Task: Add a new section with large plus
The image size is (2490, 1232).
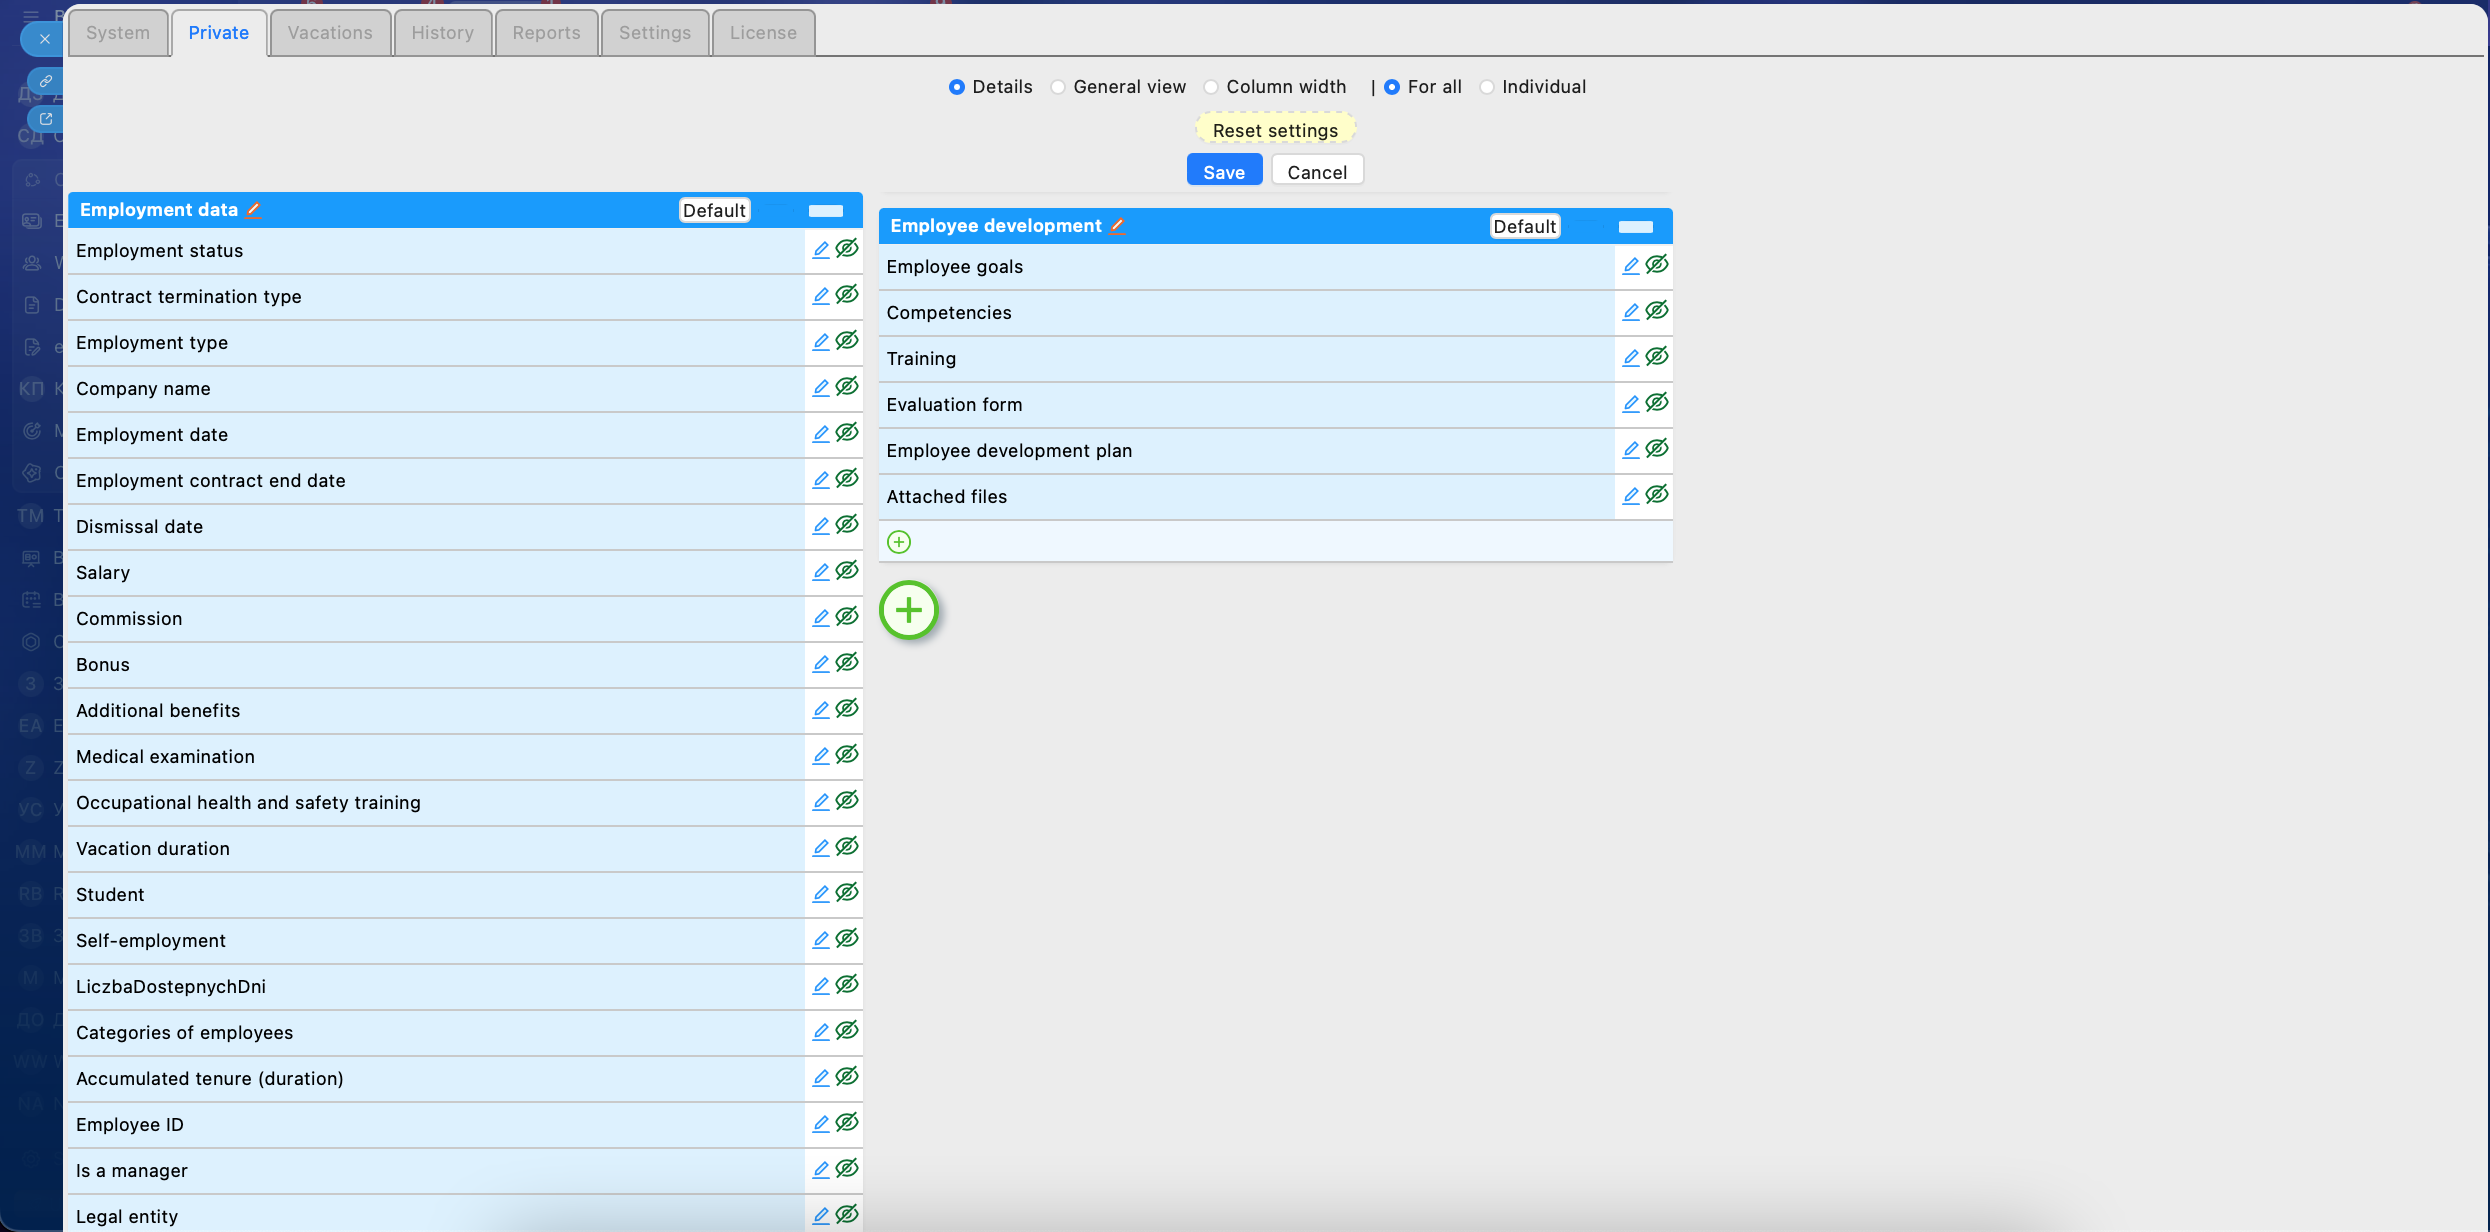Action: tap(909, 610)
